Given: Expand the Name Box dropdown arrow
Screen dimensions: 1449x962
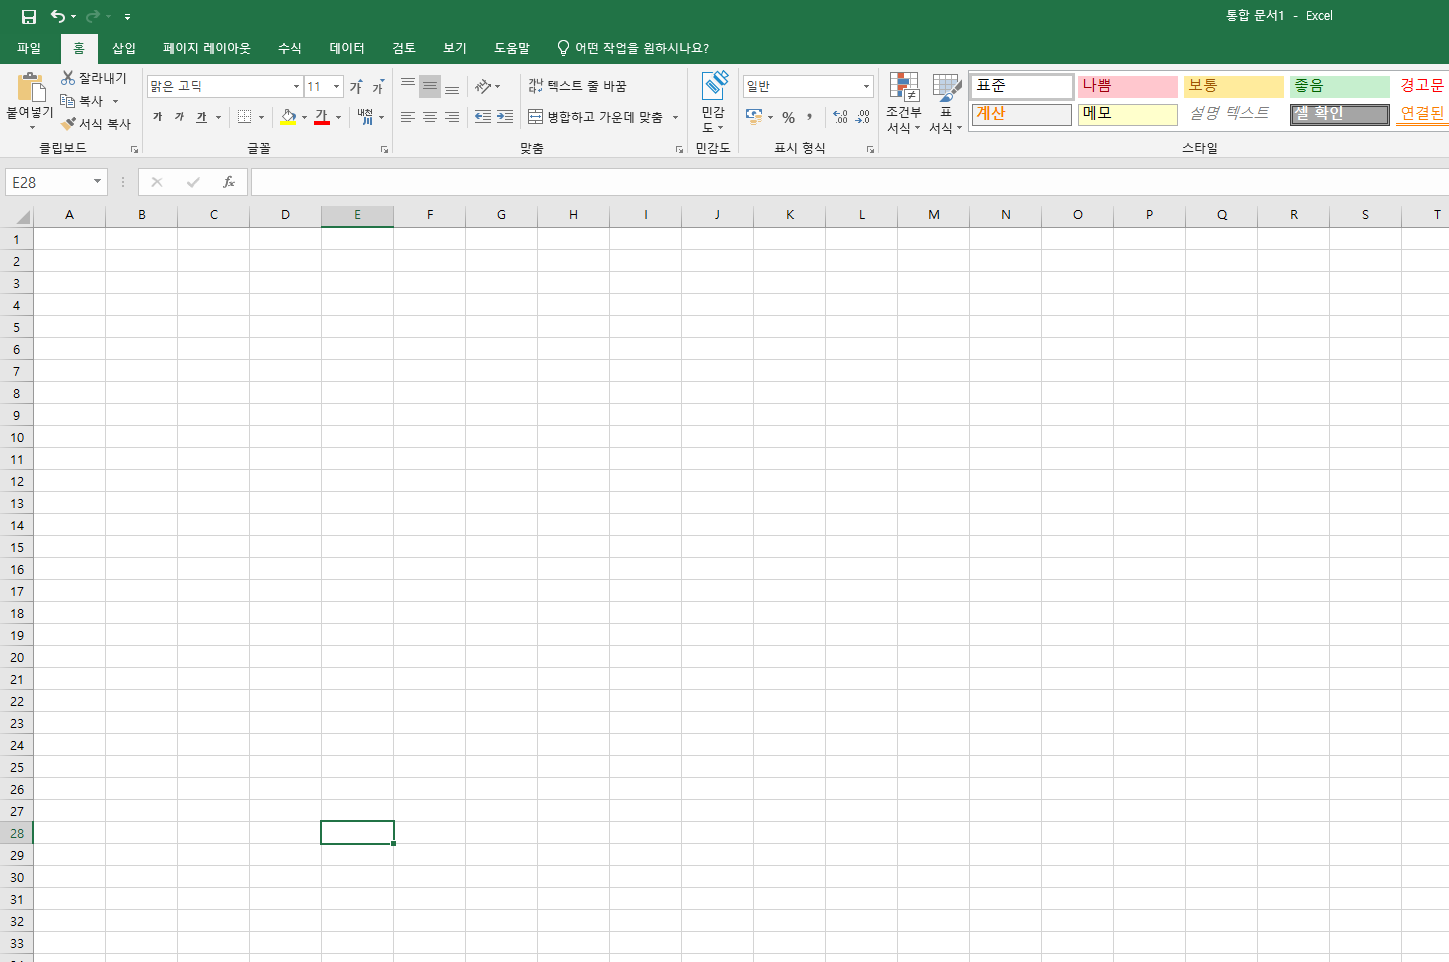Looking at the screenshot, I should (97, 182).
